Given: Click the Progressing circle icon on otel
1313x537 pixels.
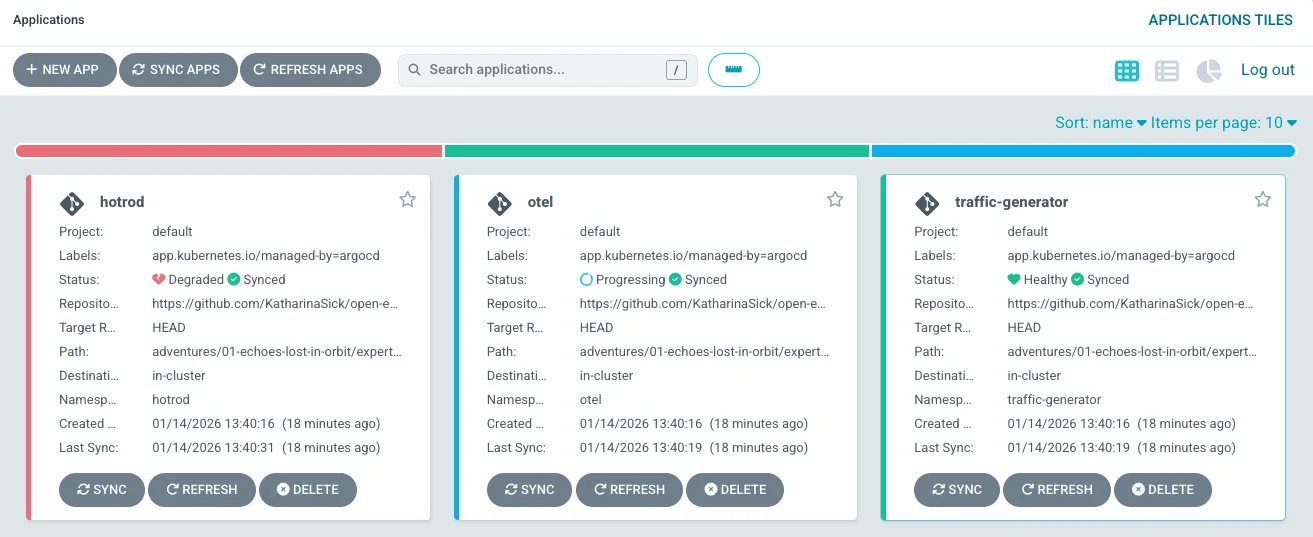Looking at the screenshot, I should click(x=586, y=280).
